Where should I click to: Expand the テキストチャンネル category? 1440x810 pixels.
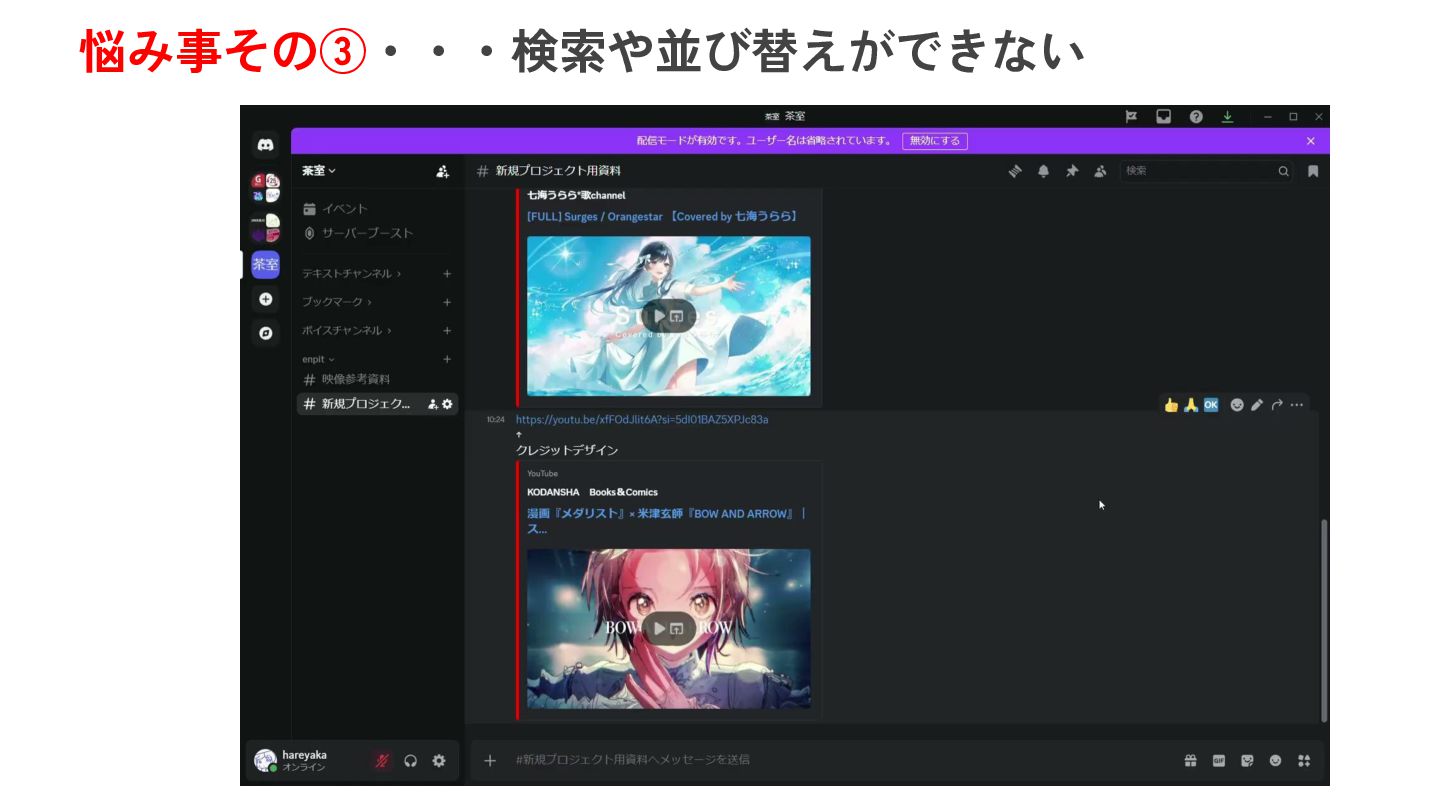351,273
